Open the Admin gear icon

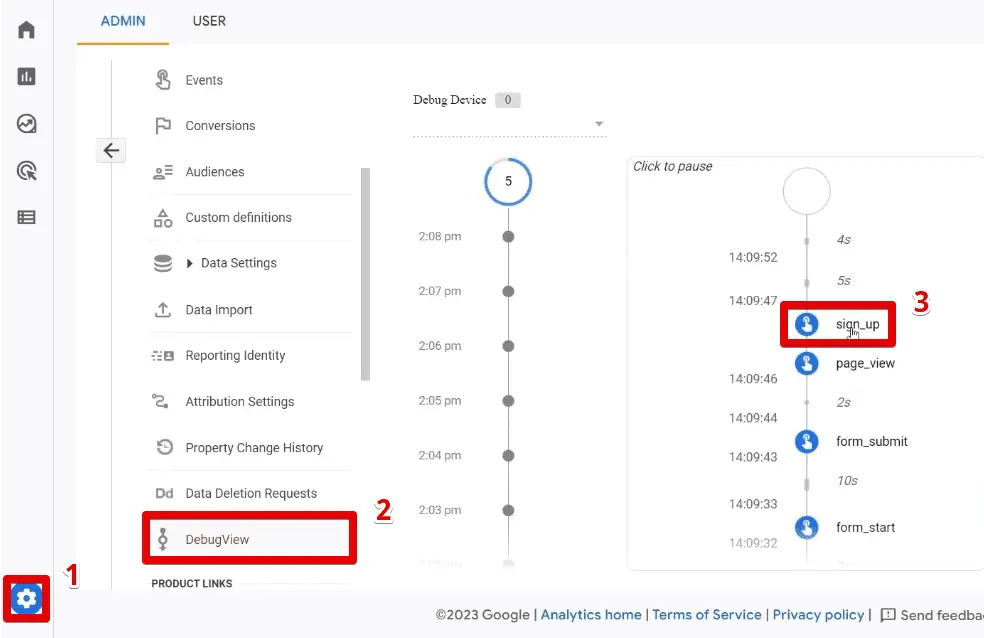[26, 599]
